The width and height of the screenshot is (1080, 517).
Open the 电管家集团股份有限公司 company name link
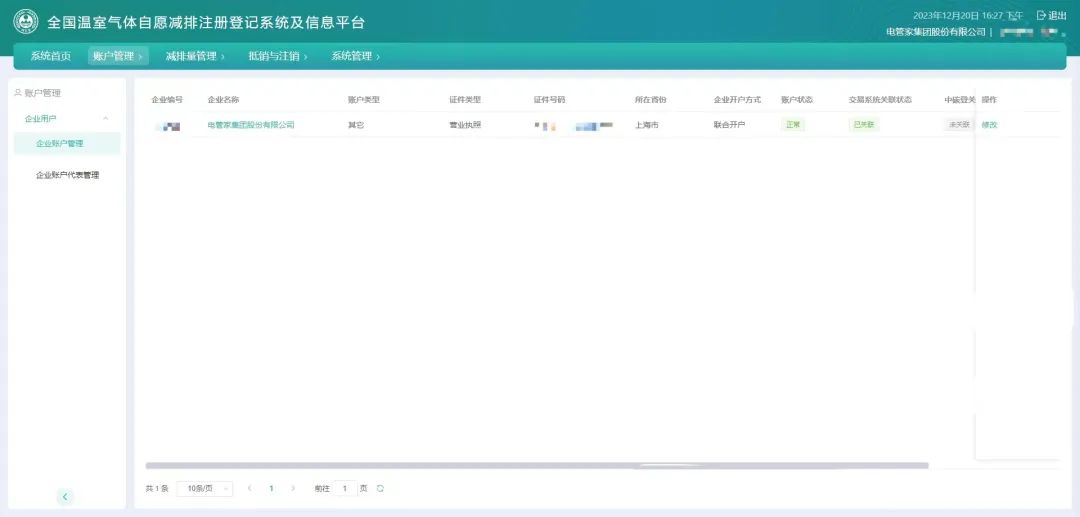251,125
